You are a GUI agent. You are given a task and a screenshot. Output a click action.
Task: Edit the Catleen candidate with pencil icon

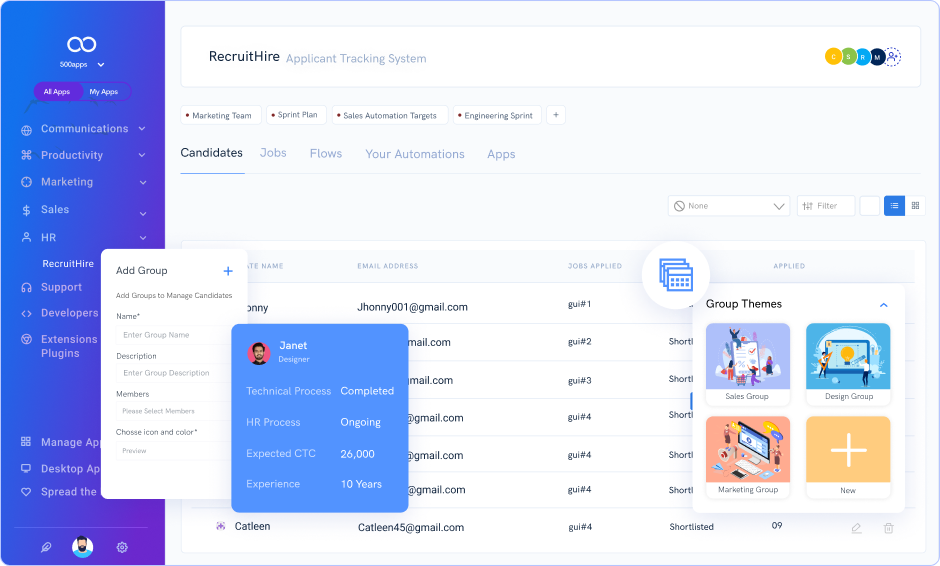coord(856,527)
